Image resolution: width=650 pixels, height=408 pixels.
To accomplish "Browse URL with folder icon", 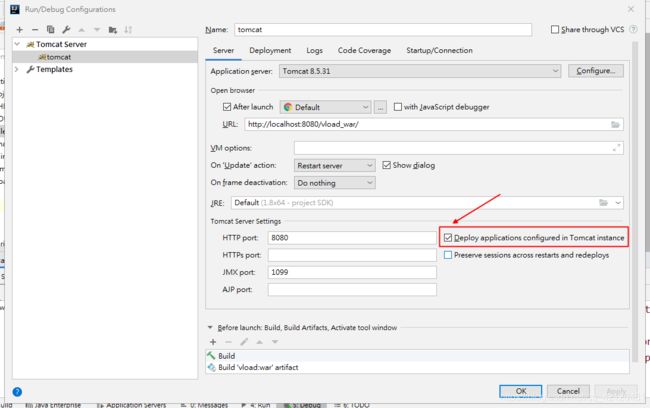I will click(x=615, y=124).
